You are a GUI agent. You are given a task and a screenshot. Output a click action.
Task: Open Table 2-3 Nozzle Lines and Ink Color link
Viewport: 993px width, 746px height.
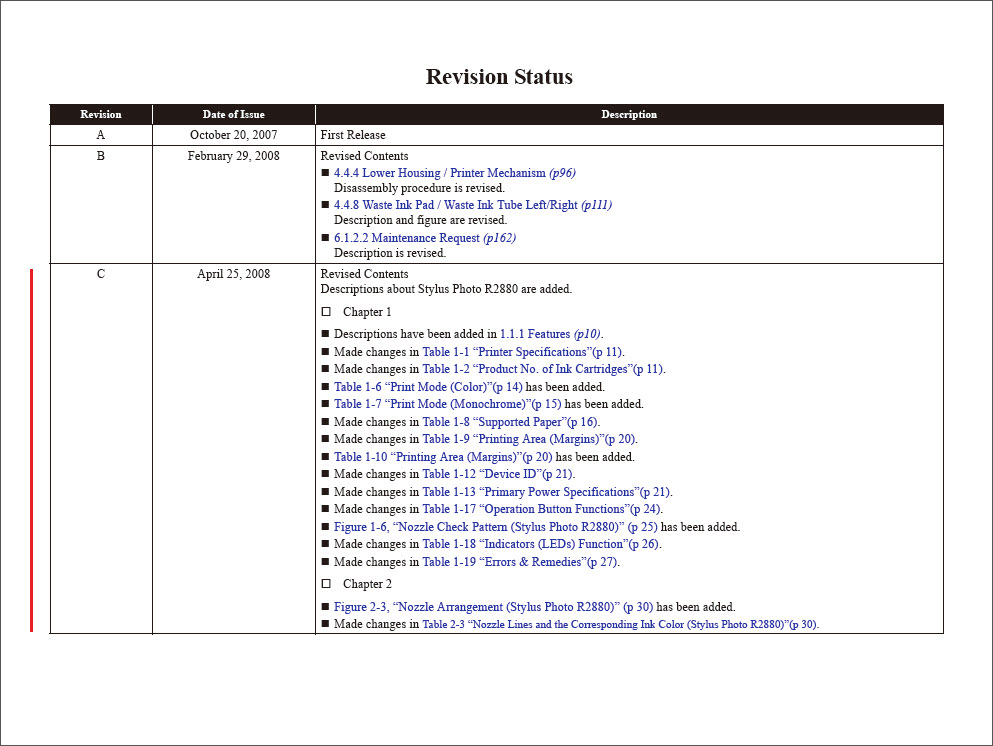619,624
